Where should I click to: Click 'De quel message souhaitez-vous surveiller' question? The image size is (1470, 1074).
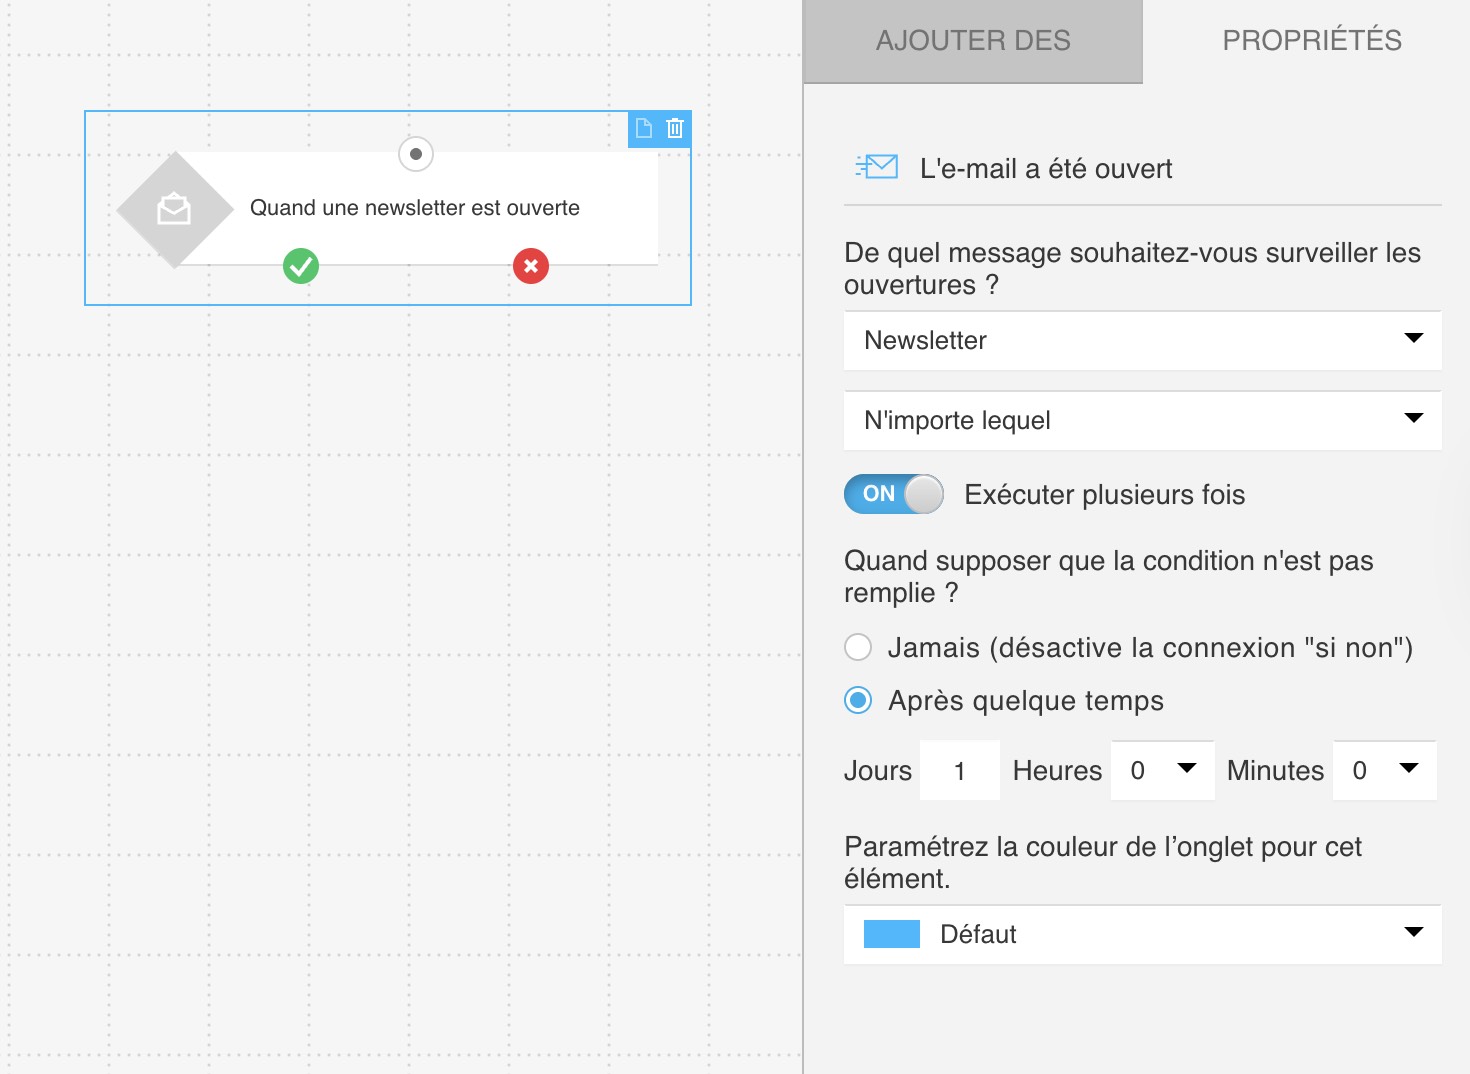[x=1132, y=269]
